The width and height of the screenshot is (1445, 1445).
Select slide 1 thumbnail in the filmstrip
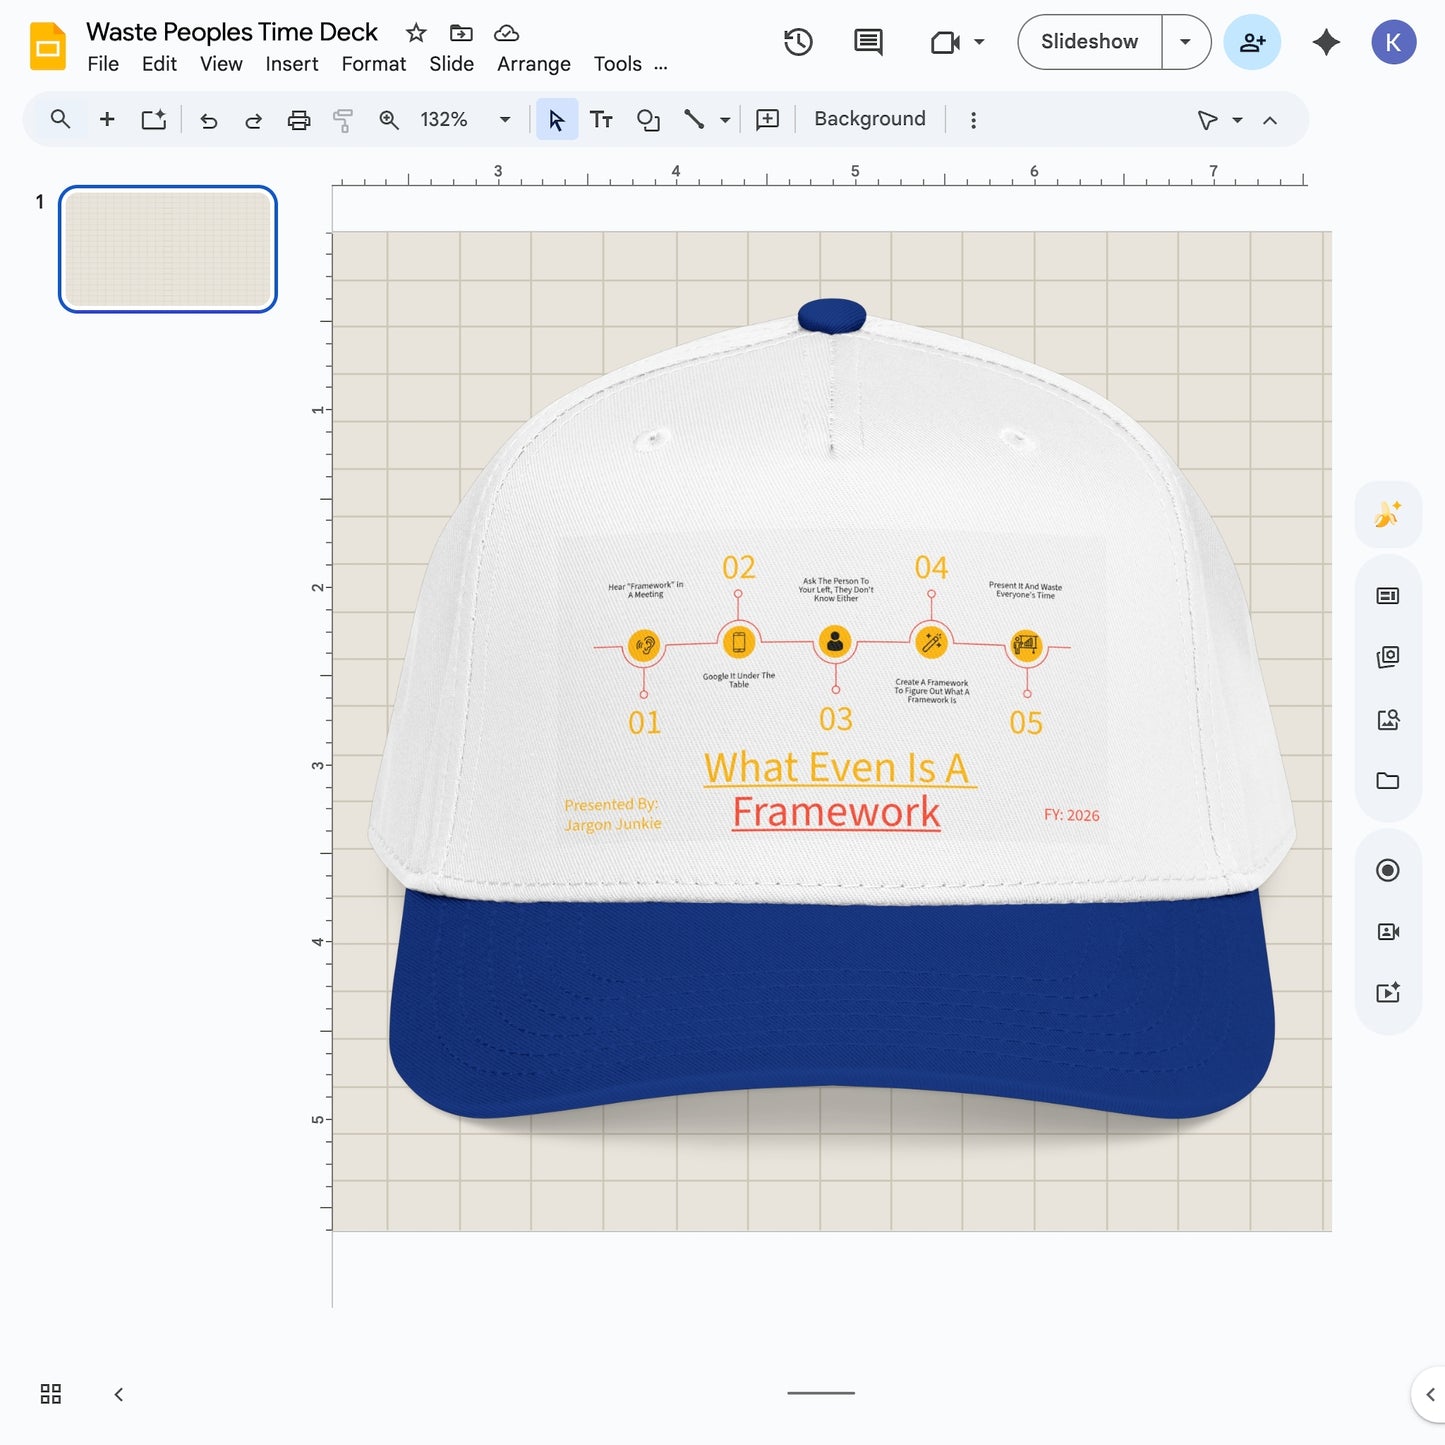pos(167,249)
